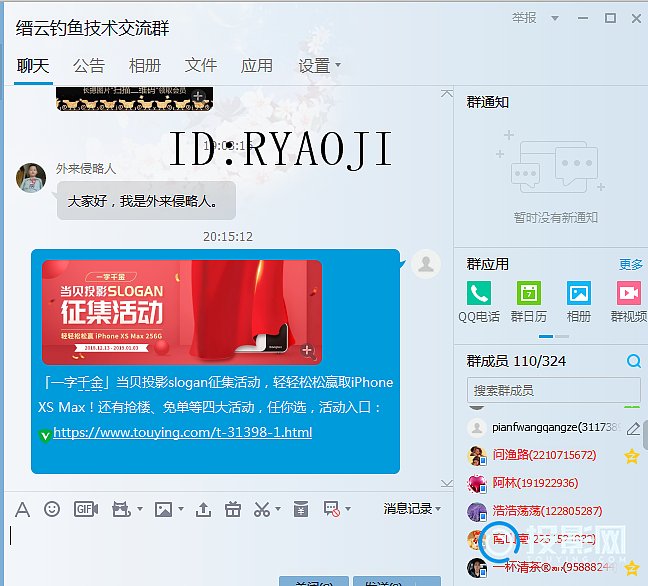This screenshot has height=586, width=648.
Task: Click the GIF sticker button
Action: (x=86, y=509)
